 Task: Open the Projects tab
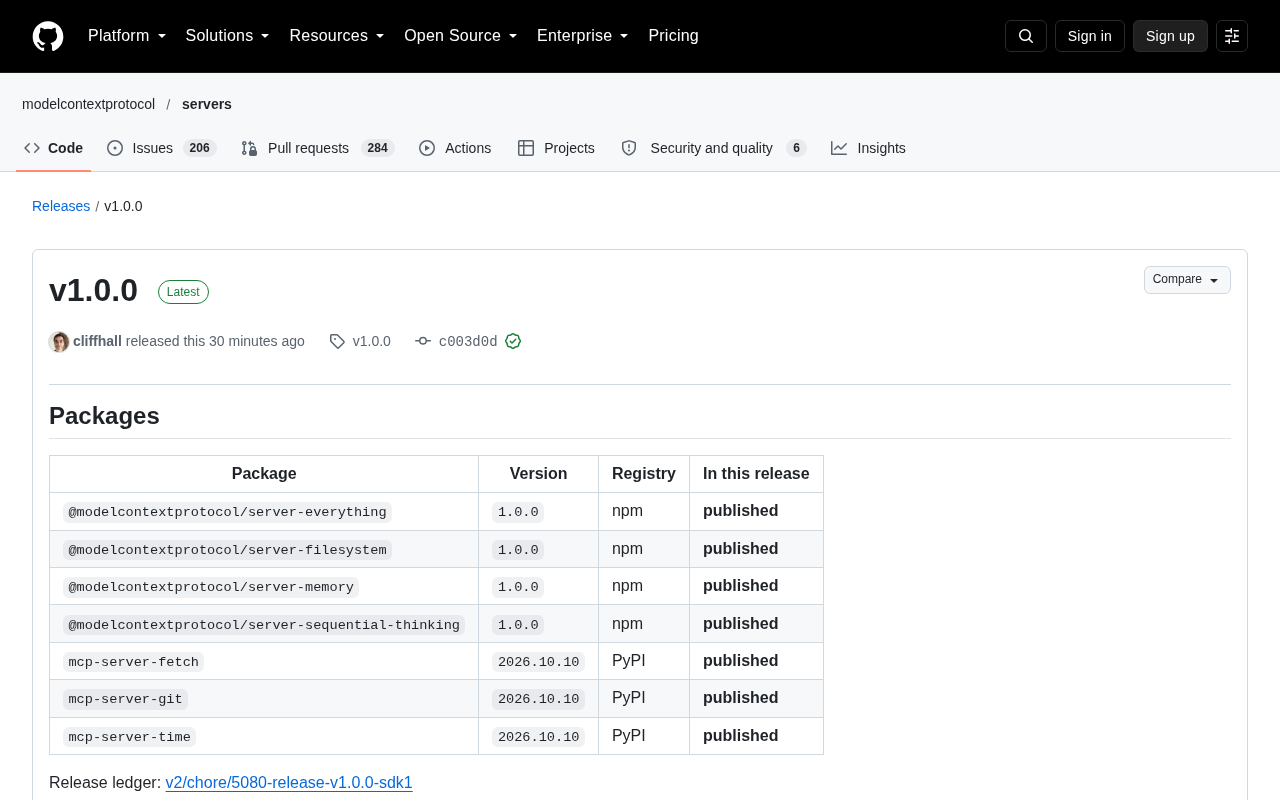556,148
